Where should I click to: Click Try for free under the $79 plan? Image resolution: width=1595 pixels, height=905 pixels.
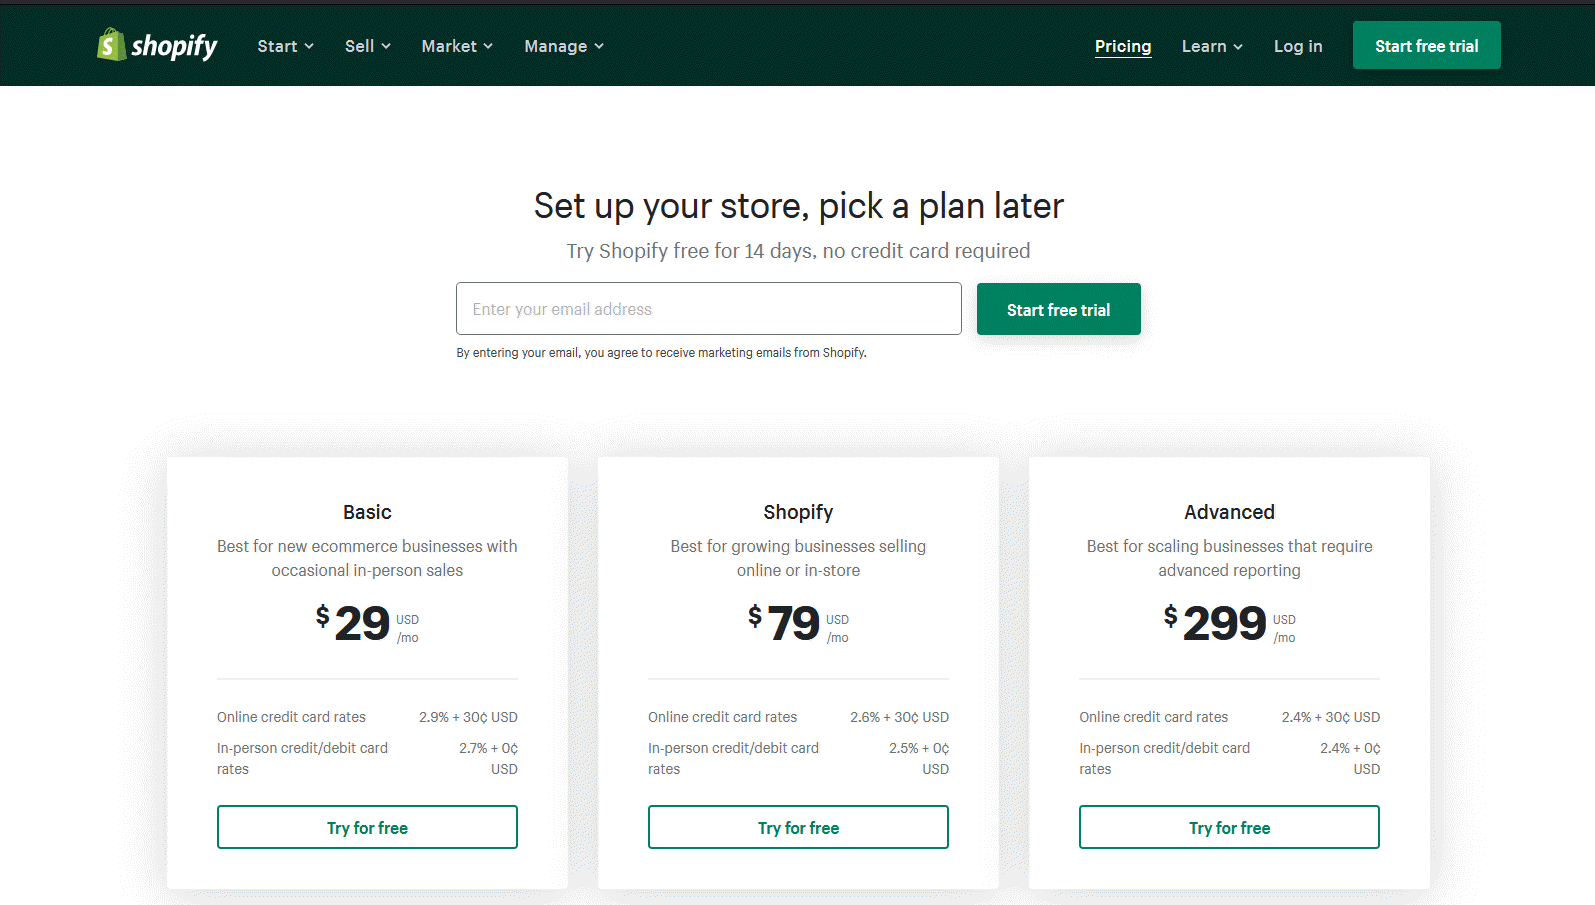pos(798,827)
